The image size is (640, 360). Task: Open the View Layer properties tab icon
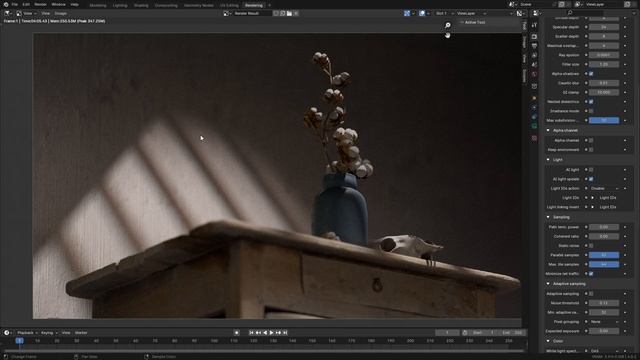pos(534,55)
